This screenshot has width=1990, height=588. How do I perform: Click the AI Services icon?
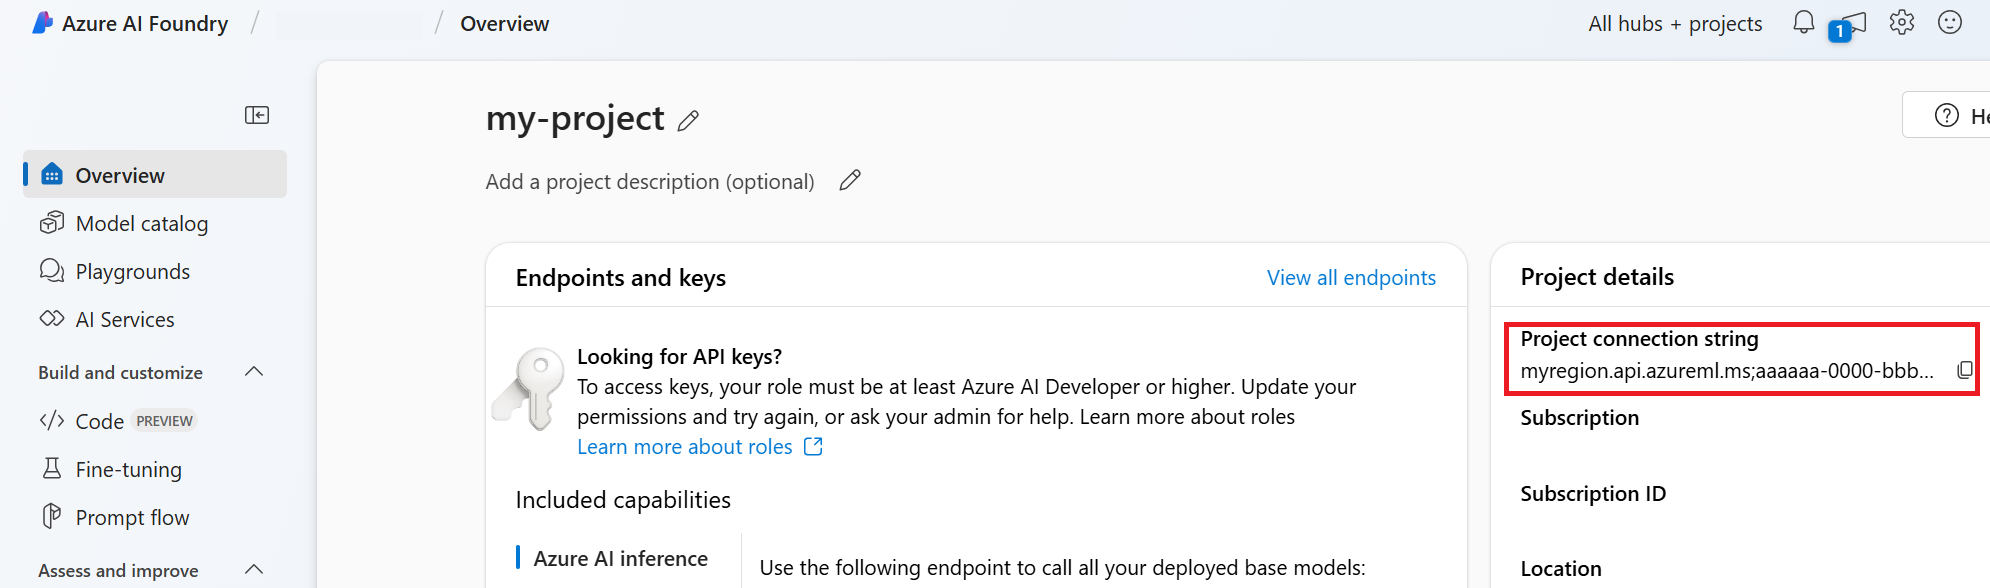point(52,319)
